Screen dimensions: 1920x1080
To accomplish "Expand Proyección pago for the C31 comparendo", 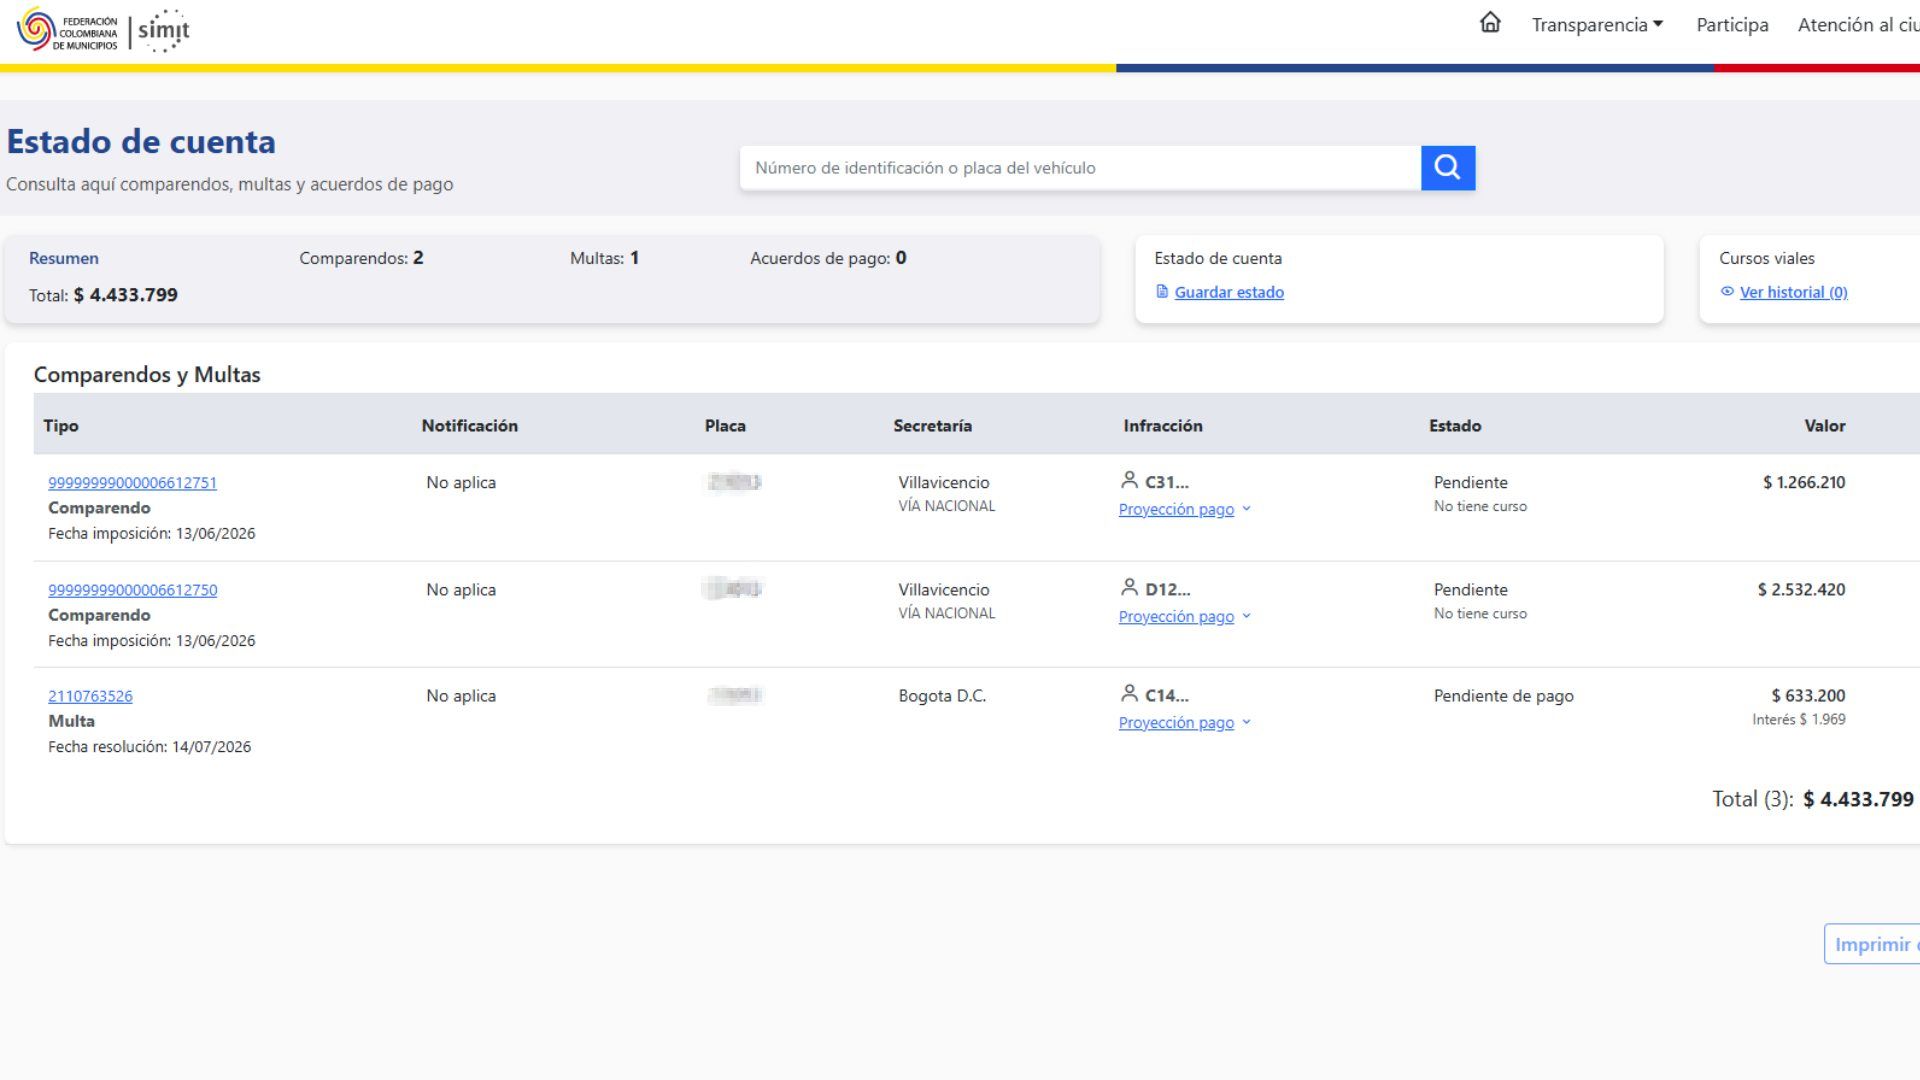I will click(x=1184, y=509).
